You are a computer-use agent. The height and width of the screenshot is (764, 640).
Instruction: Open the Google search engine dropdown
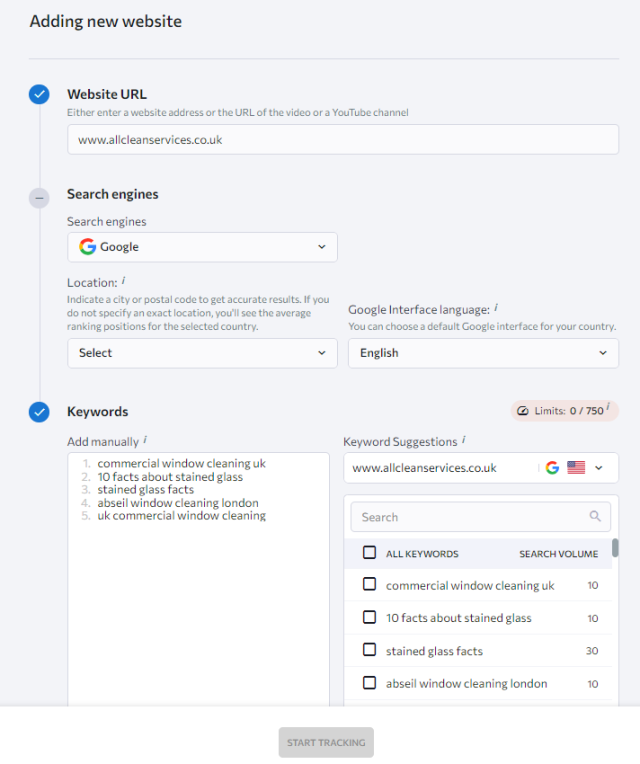[x=202, y=247]
